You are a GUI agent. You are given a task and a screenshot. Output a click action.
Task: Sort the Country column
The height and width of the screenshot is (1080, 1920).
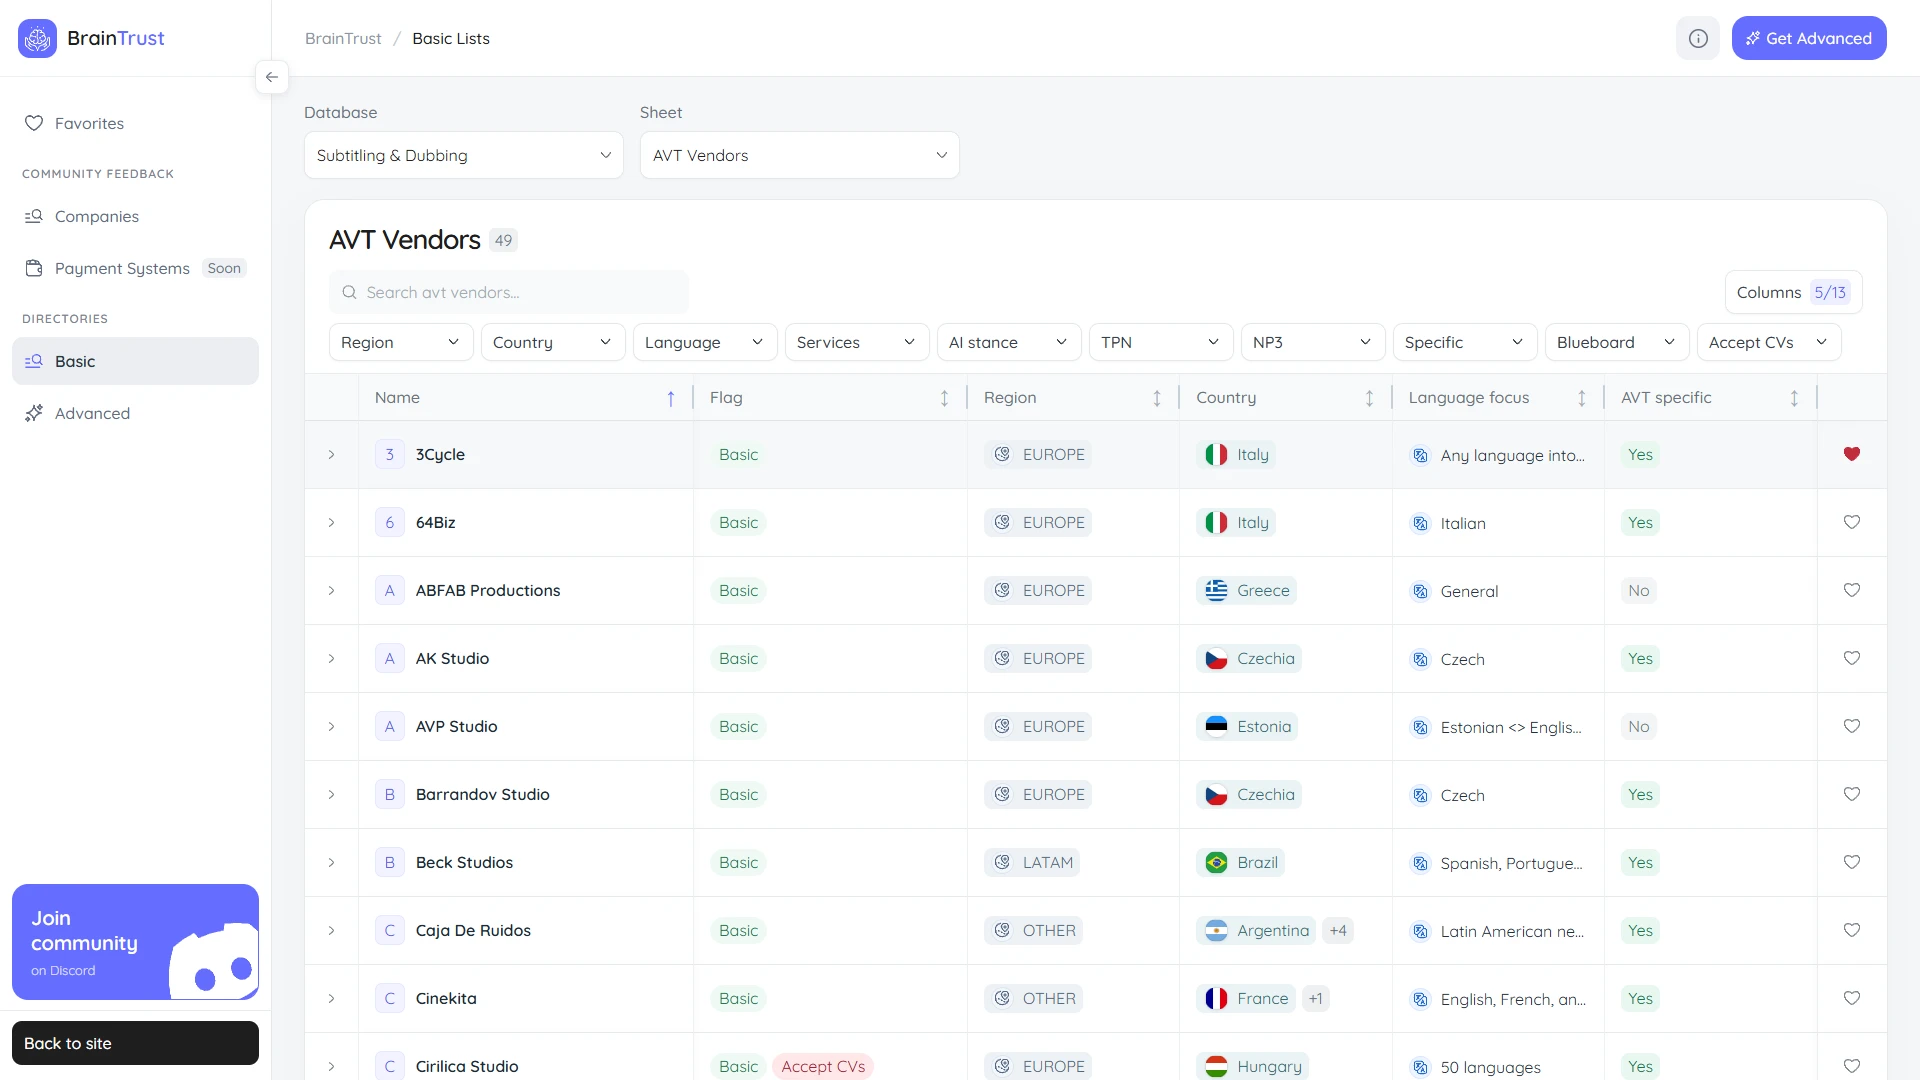[1369, 398]
